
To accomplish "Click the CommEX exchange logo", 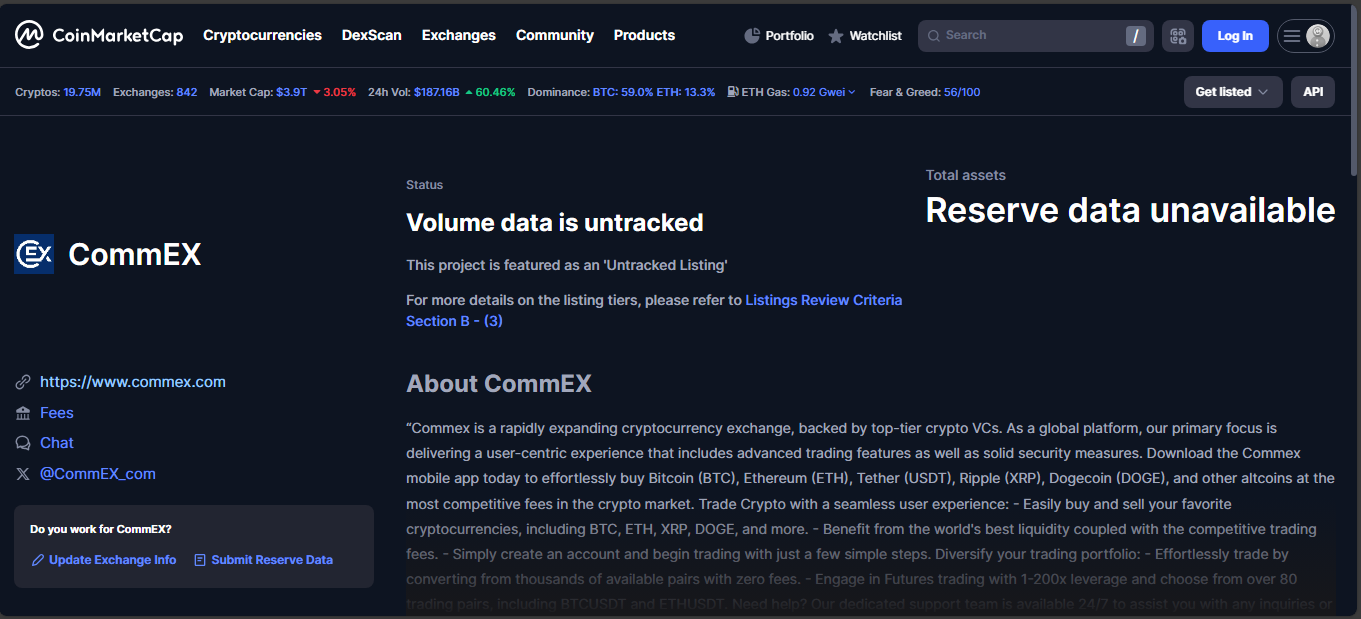I will point(34,254).
